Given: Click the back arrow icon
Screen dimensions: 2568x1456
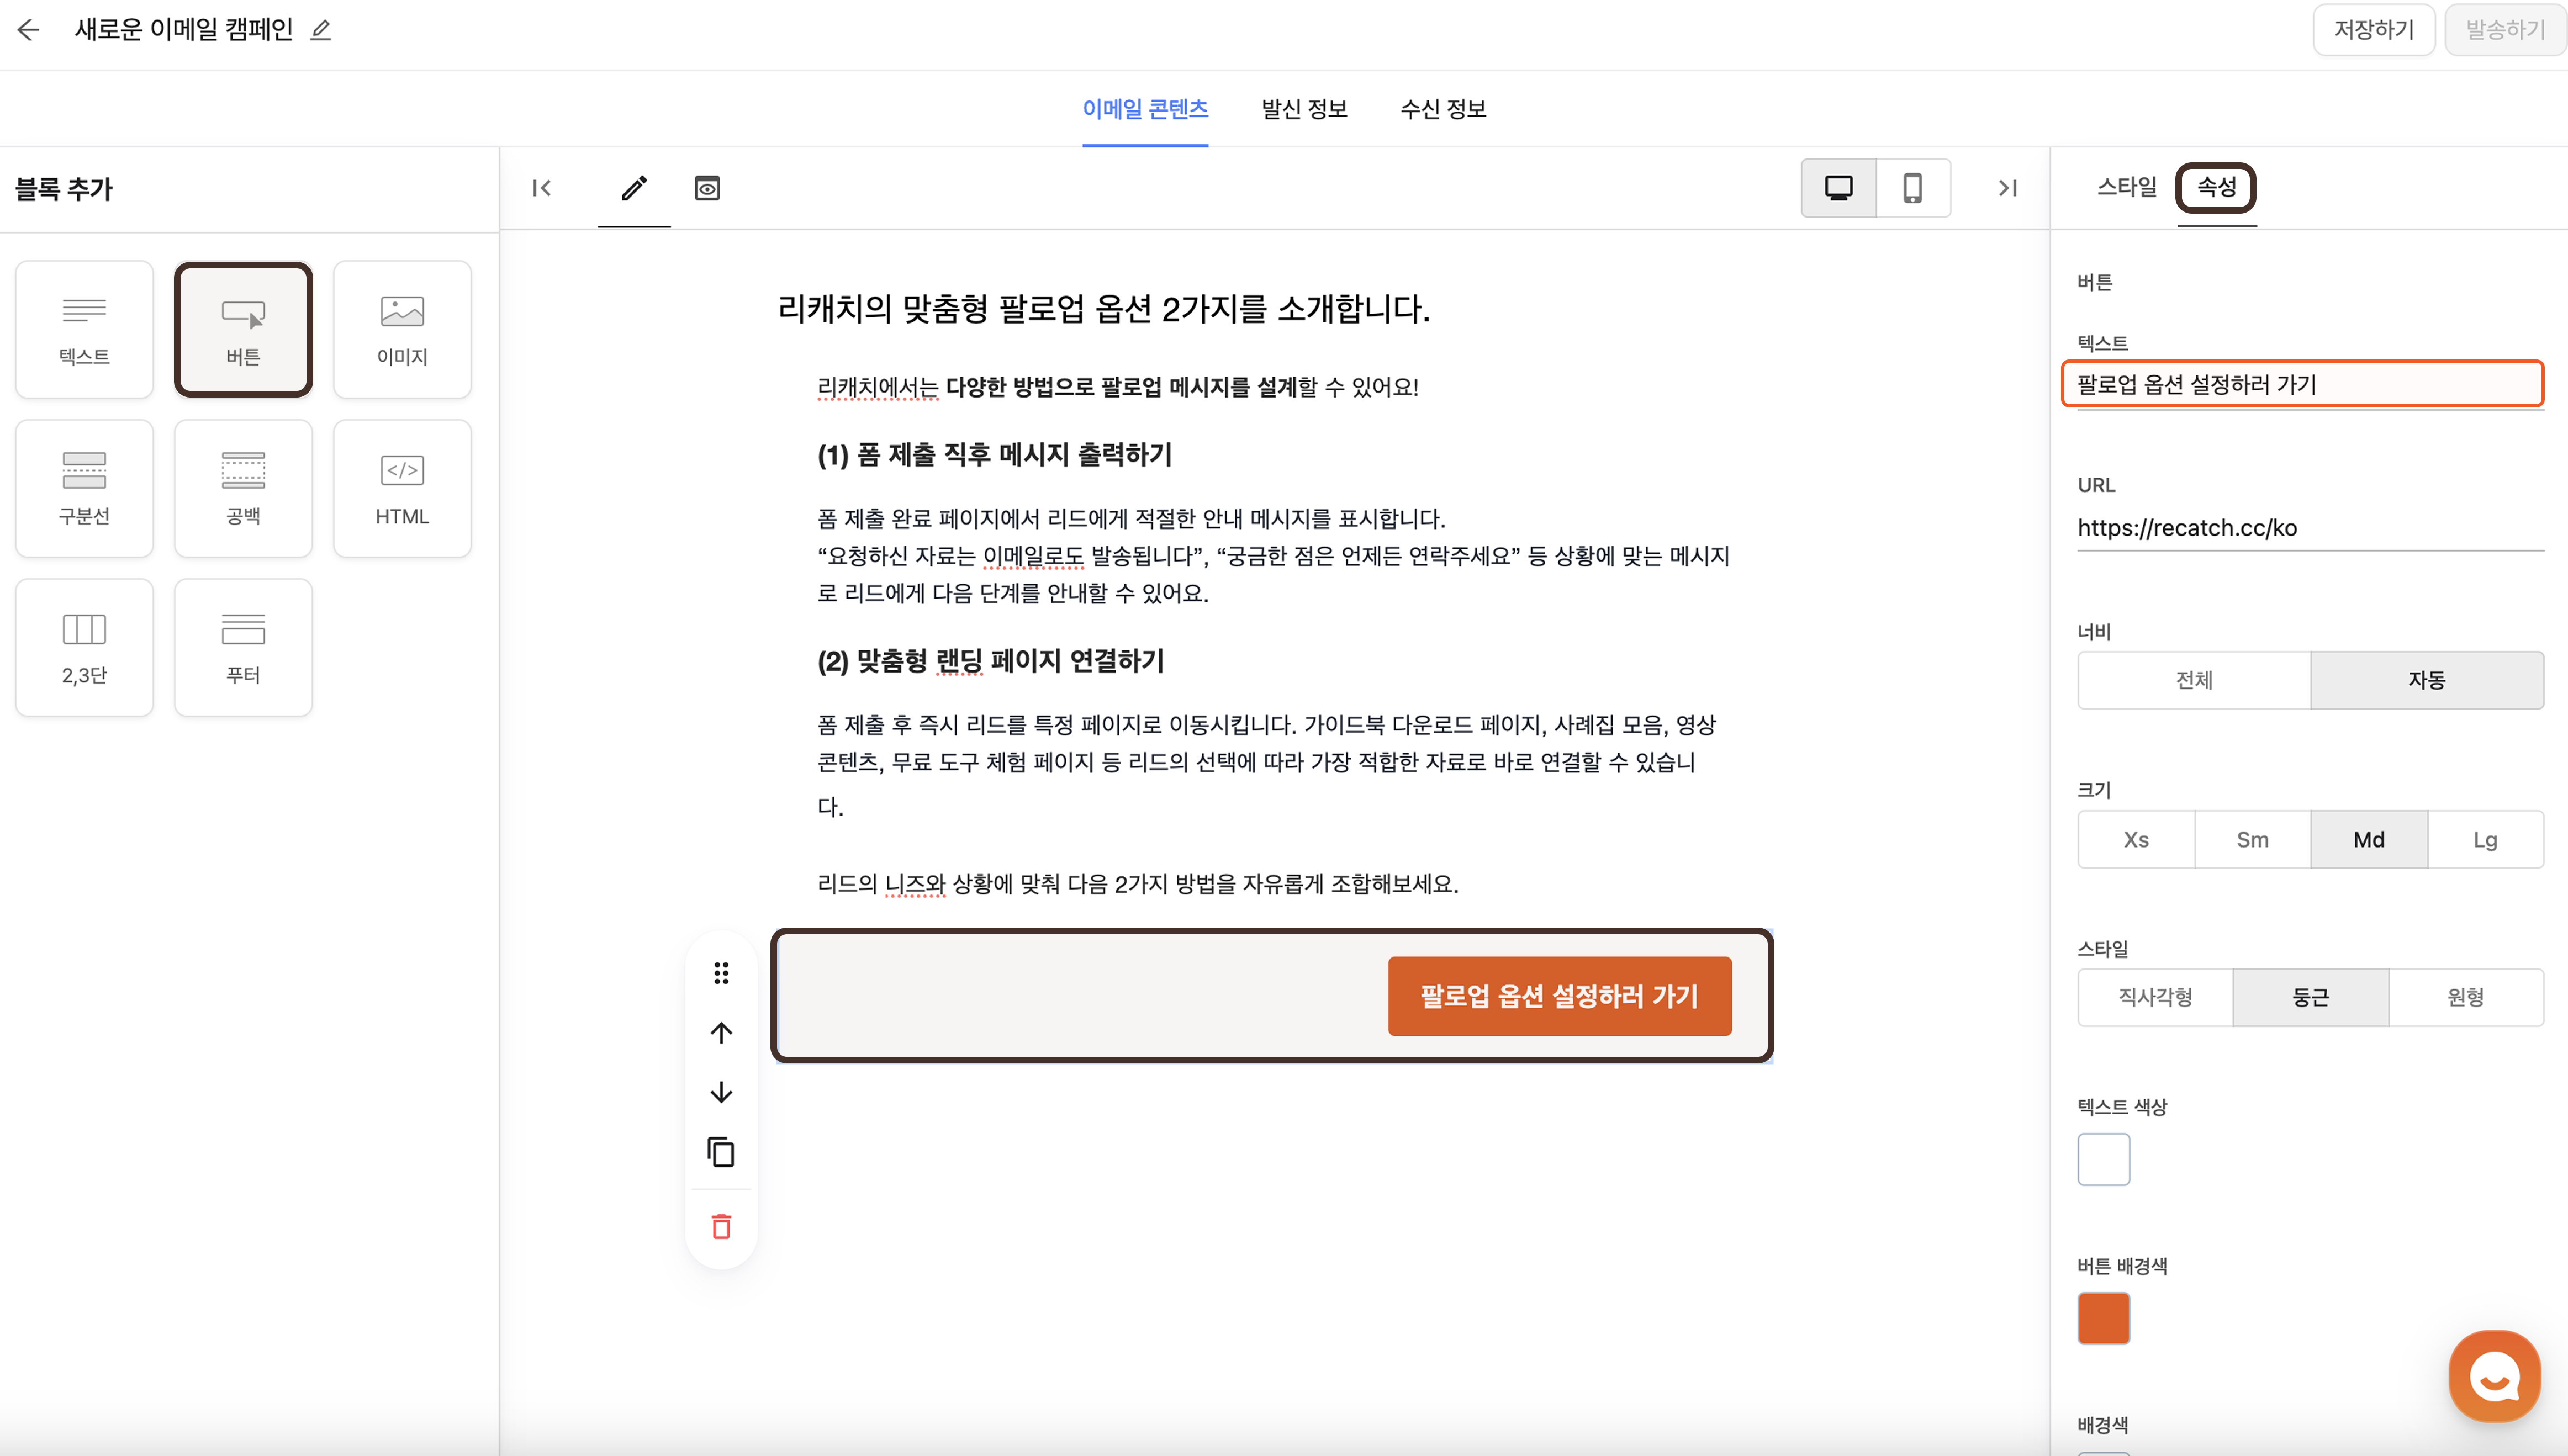Looking at the screenshot, I should (x=28, y=30).
